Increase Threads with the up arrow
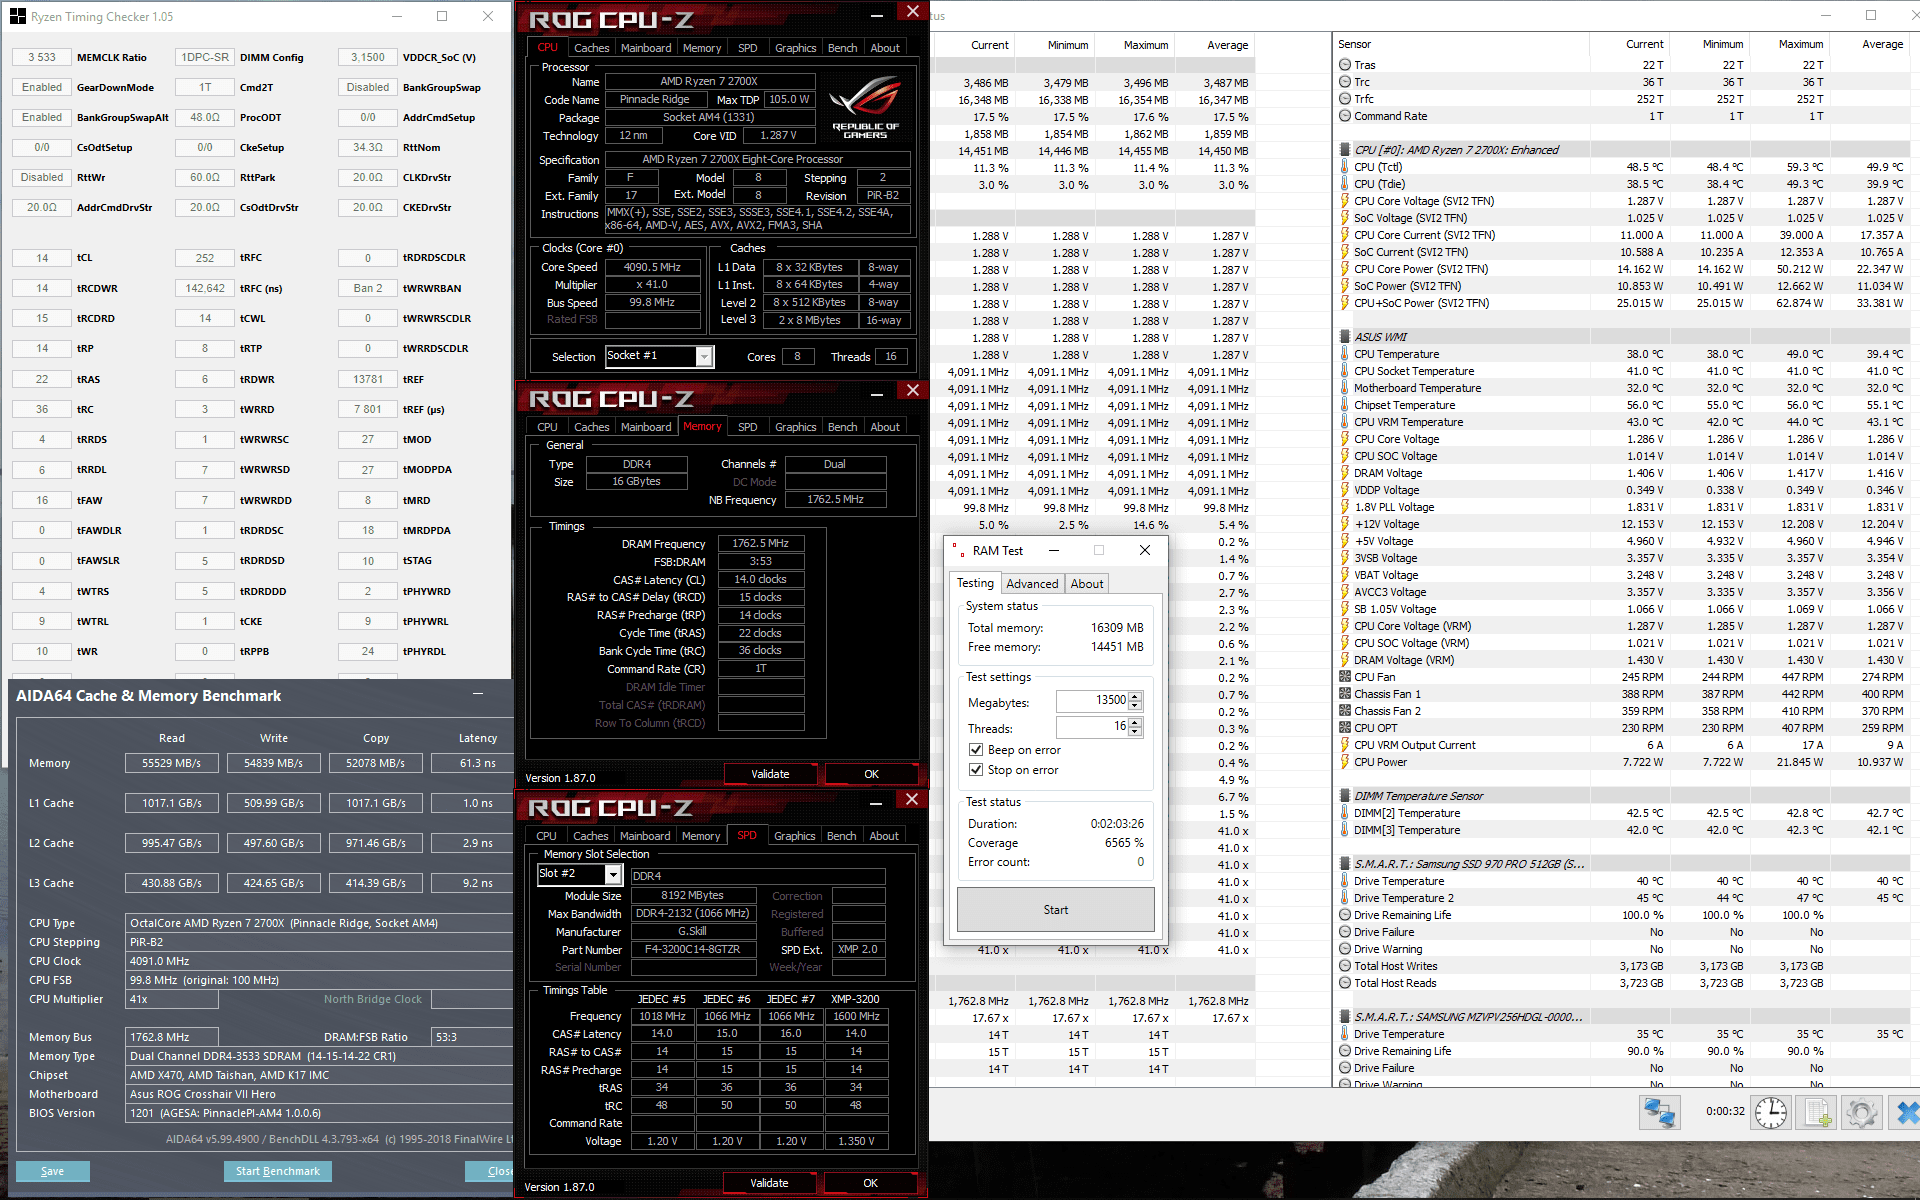1920x1200 pixels. point(1135,722)
